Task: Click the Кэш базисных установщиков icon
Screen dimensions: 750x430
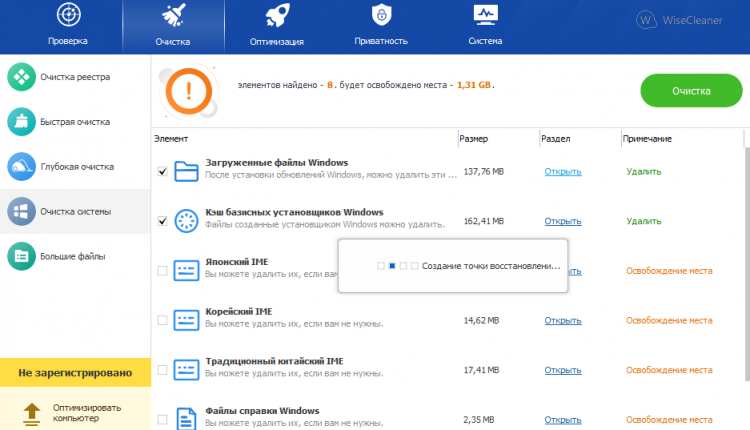Action: point(186,221)
